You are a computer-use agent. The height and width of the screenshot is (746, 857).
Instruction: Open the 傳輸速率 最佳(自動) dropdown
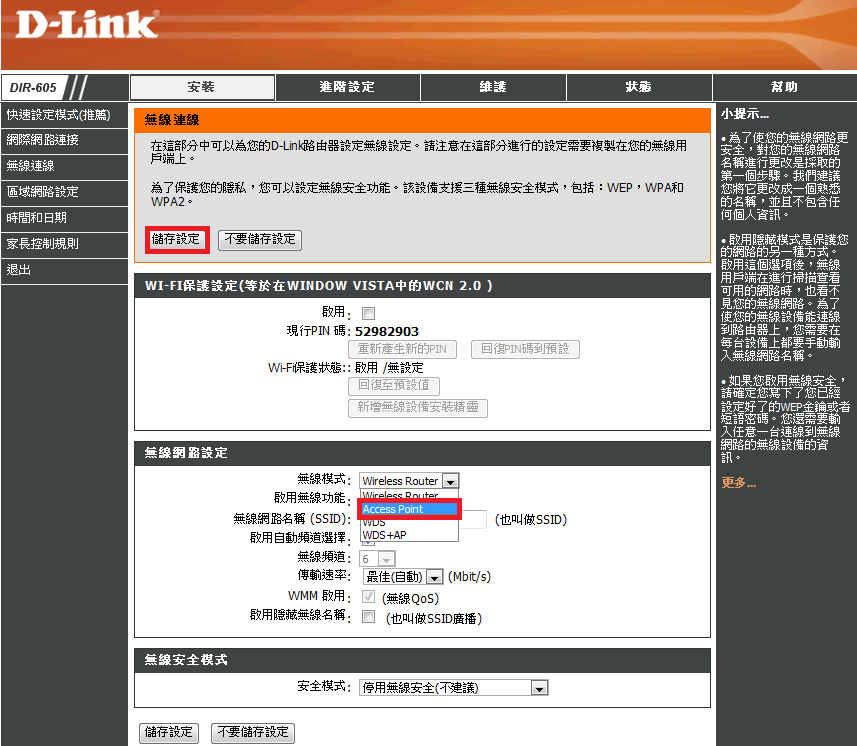coord(403,577)
